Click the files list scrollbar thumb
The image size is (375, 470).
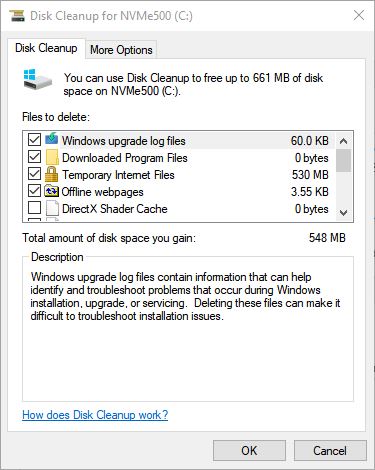tap(343, 160)
